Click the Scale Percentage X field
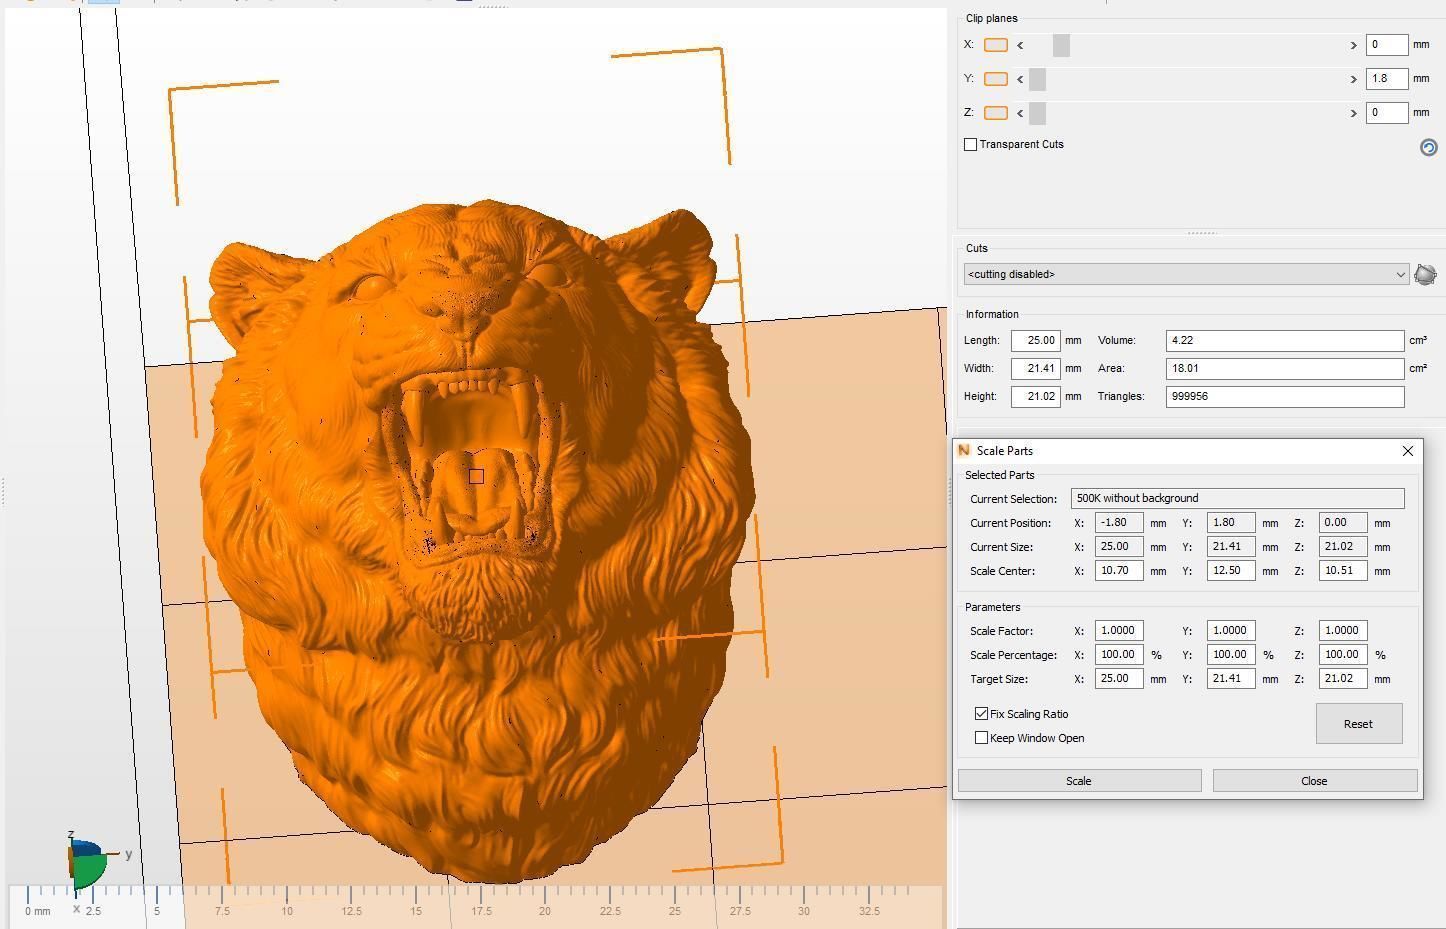The height and width of the screenshot is (929, 1446). pyautogui.click(x=1119, y=655)
